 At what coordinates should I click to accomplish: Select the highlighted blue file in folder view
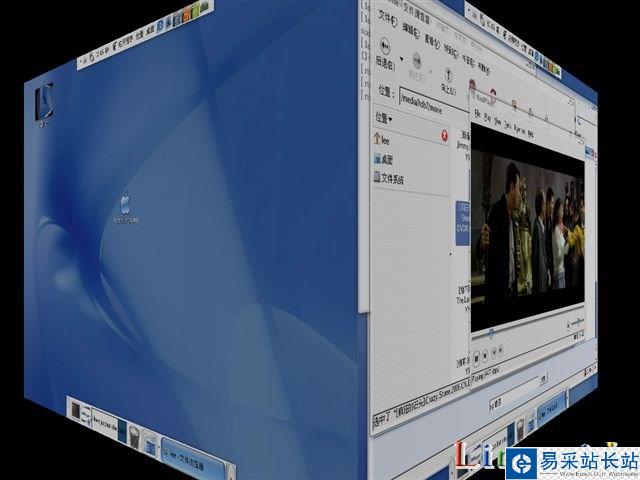coord(463,223)
